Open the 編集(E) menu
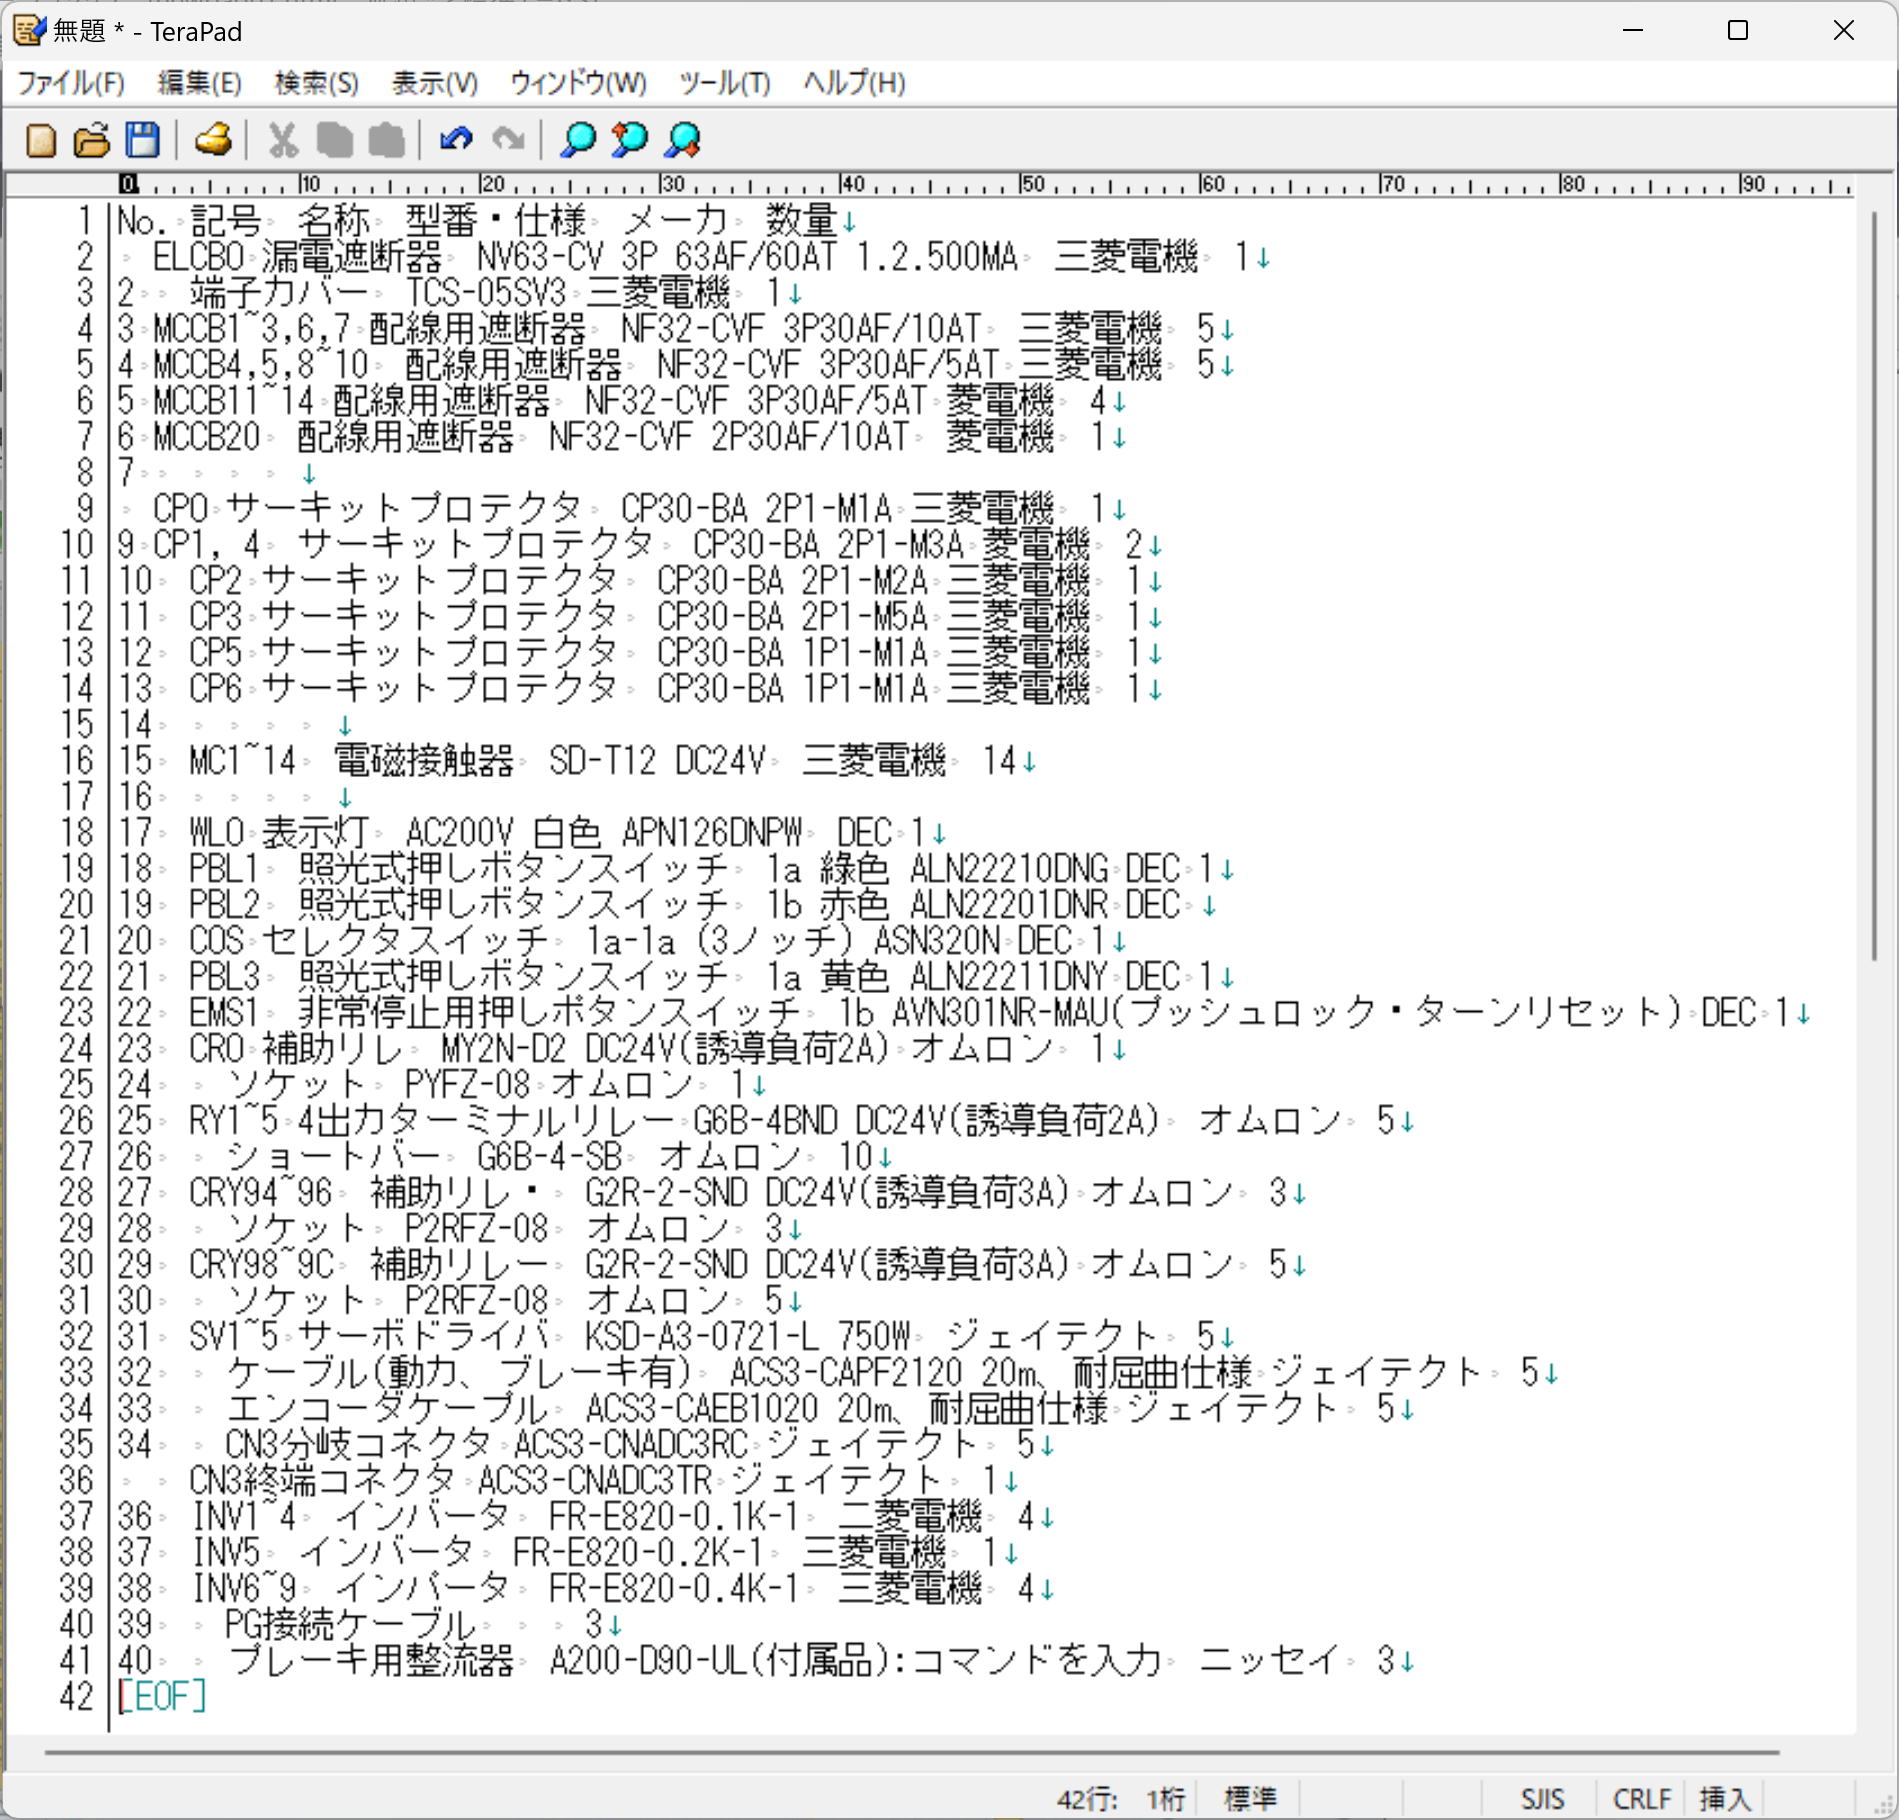Viewport: 1899px width, 1820px height. click(x=200, y=83)
